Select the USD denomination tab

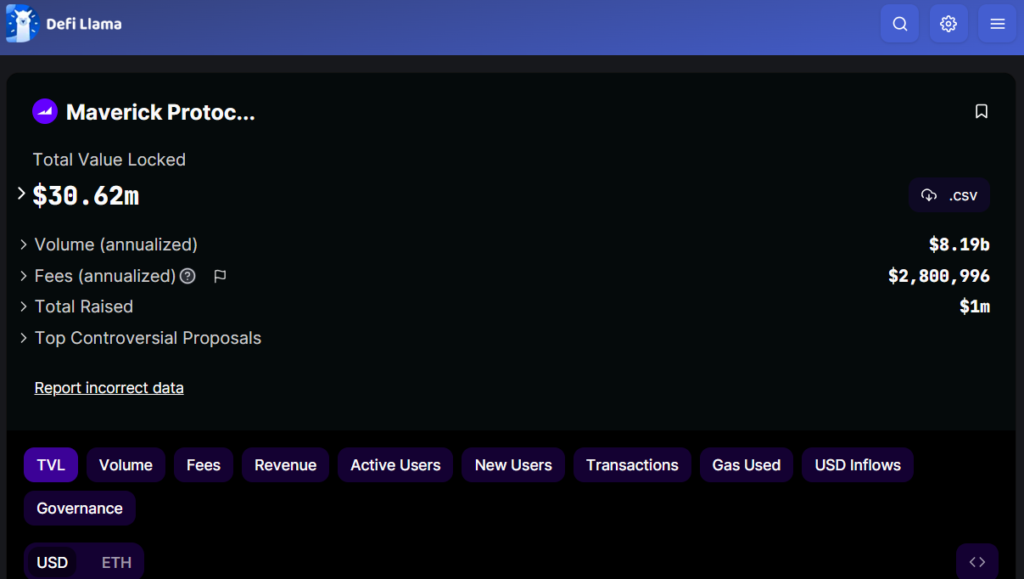pos(52,562)
